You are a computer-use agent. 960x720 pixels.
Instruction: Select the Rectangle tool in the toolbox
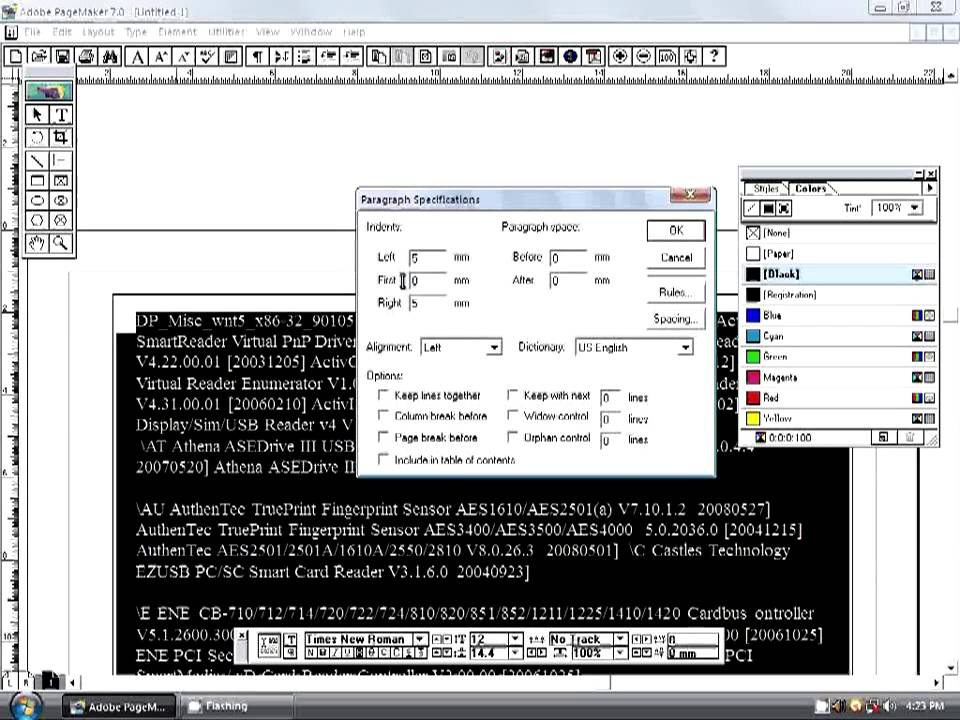coord(37,181)
